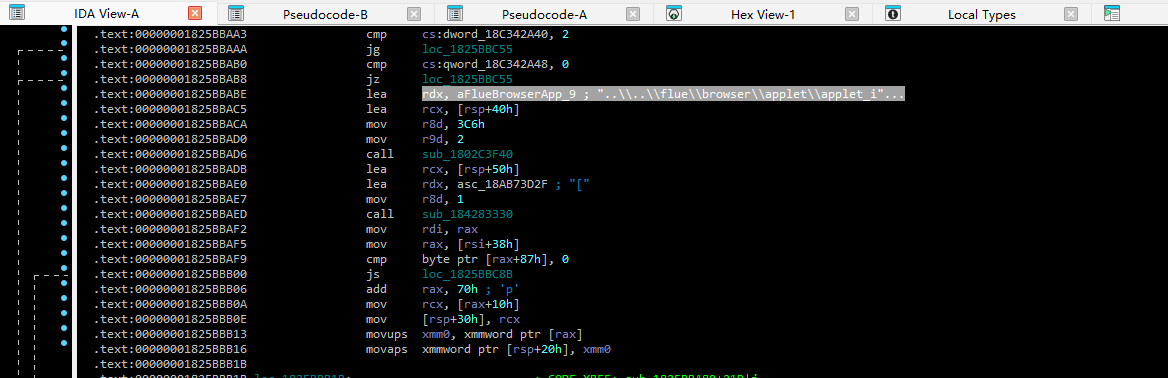Screen dimensions: 1168x378
Task: Click address .text:00000001825BBB1B without instruction
Action: click(170, 364)
